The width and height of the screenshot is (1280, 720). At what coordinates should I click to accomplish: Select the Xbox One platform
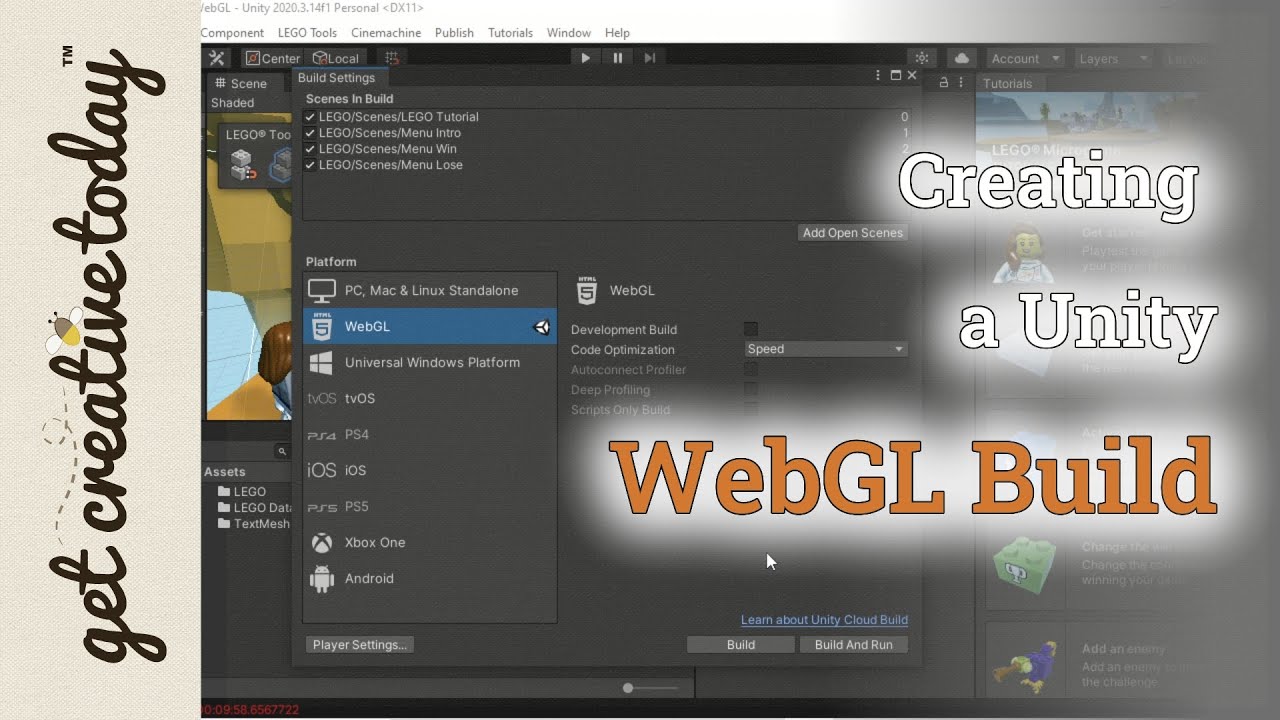click(430, 542)
